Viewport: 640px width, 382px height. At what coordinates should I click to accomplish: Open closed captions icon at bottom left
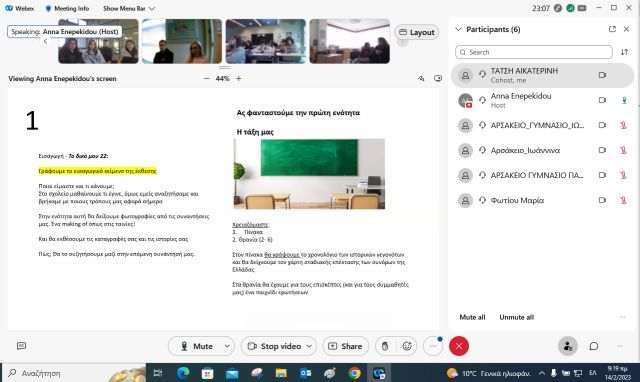pos(22,346)
